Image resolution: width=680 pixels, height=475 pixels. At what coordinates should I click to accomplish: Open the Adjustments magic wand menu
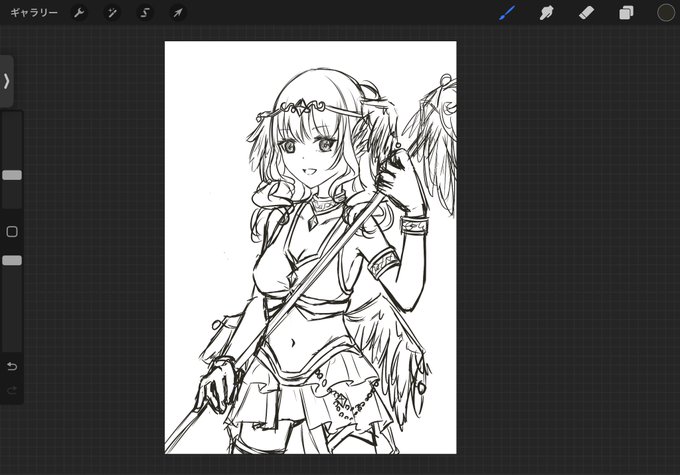point(112,13)
